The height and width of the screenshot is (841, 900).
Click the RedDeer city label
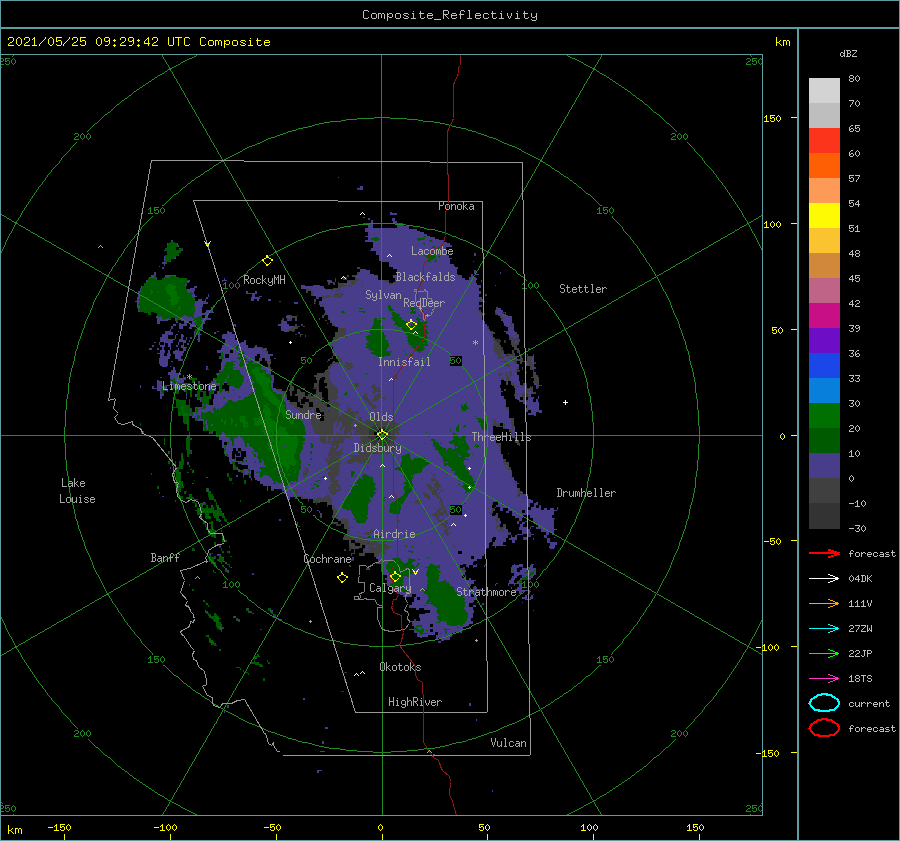pos(424,303)
